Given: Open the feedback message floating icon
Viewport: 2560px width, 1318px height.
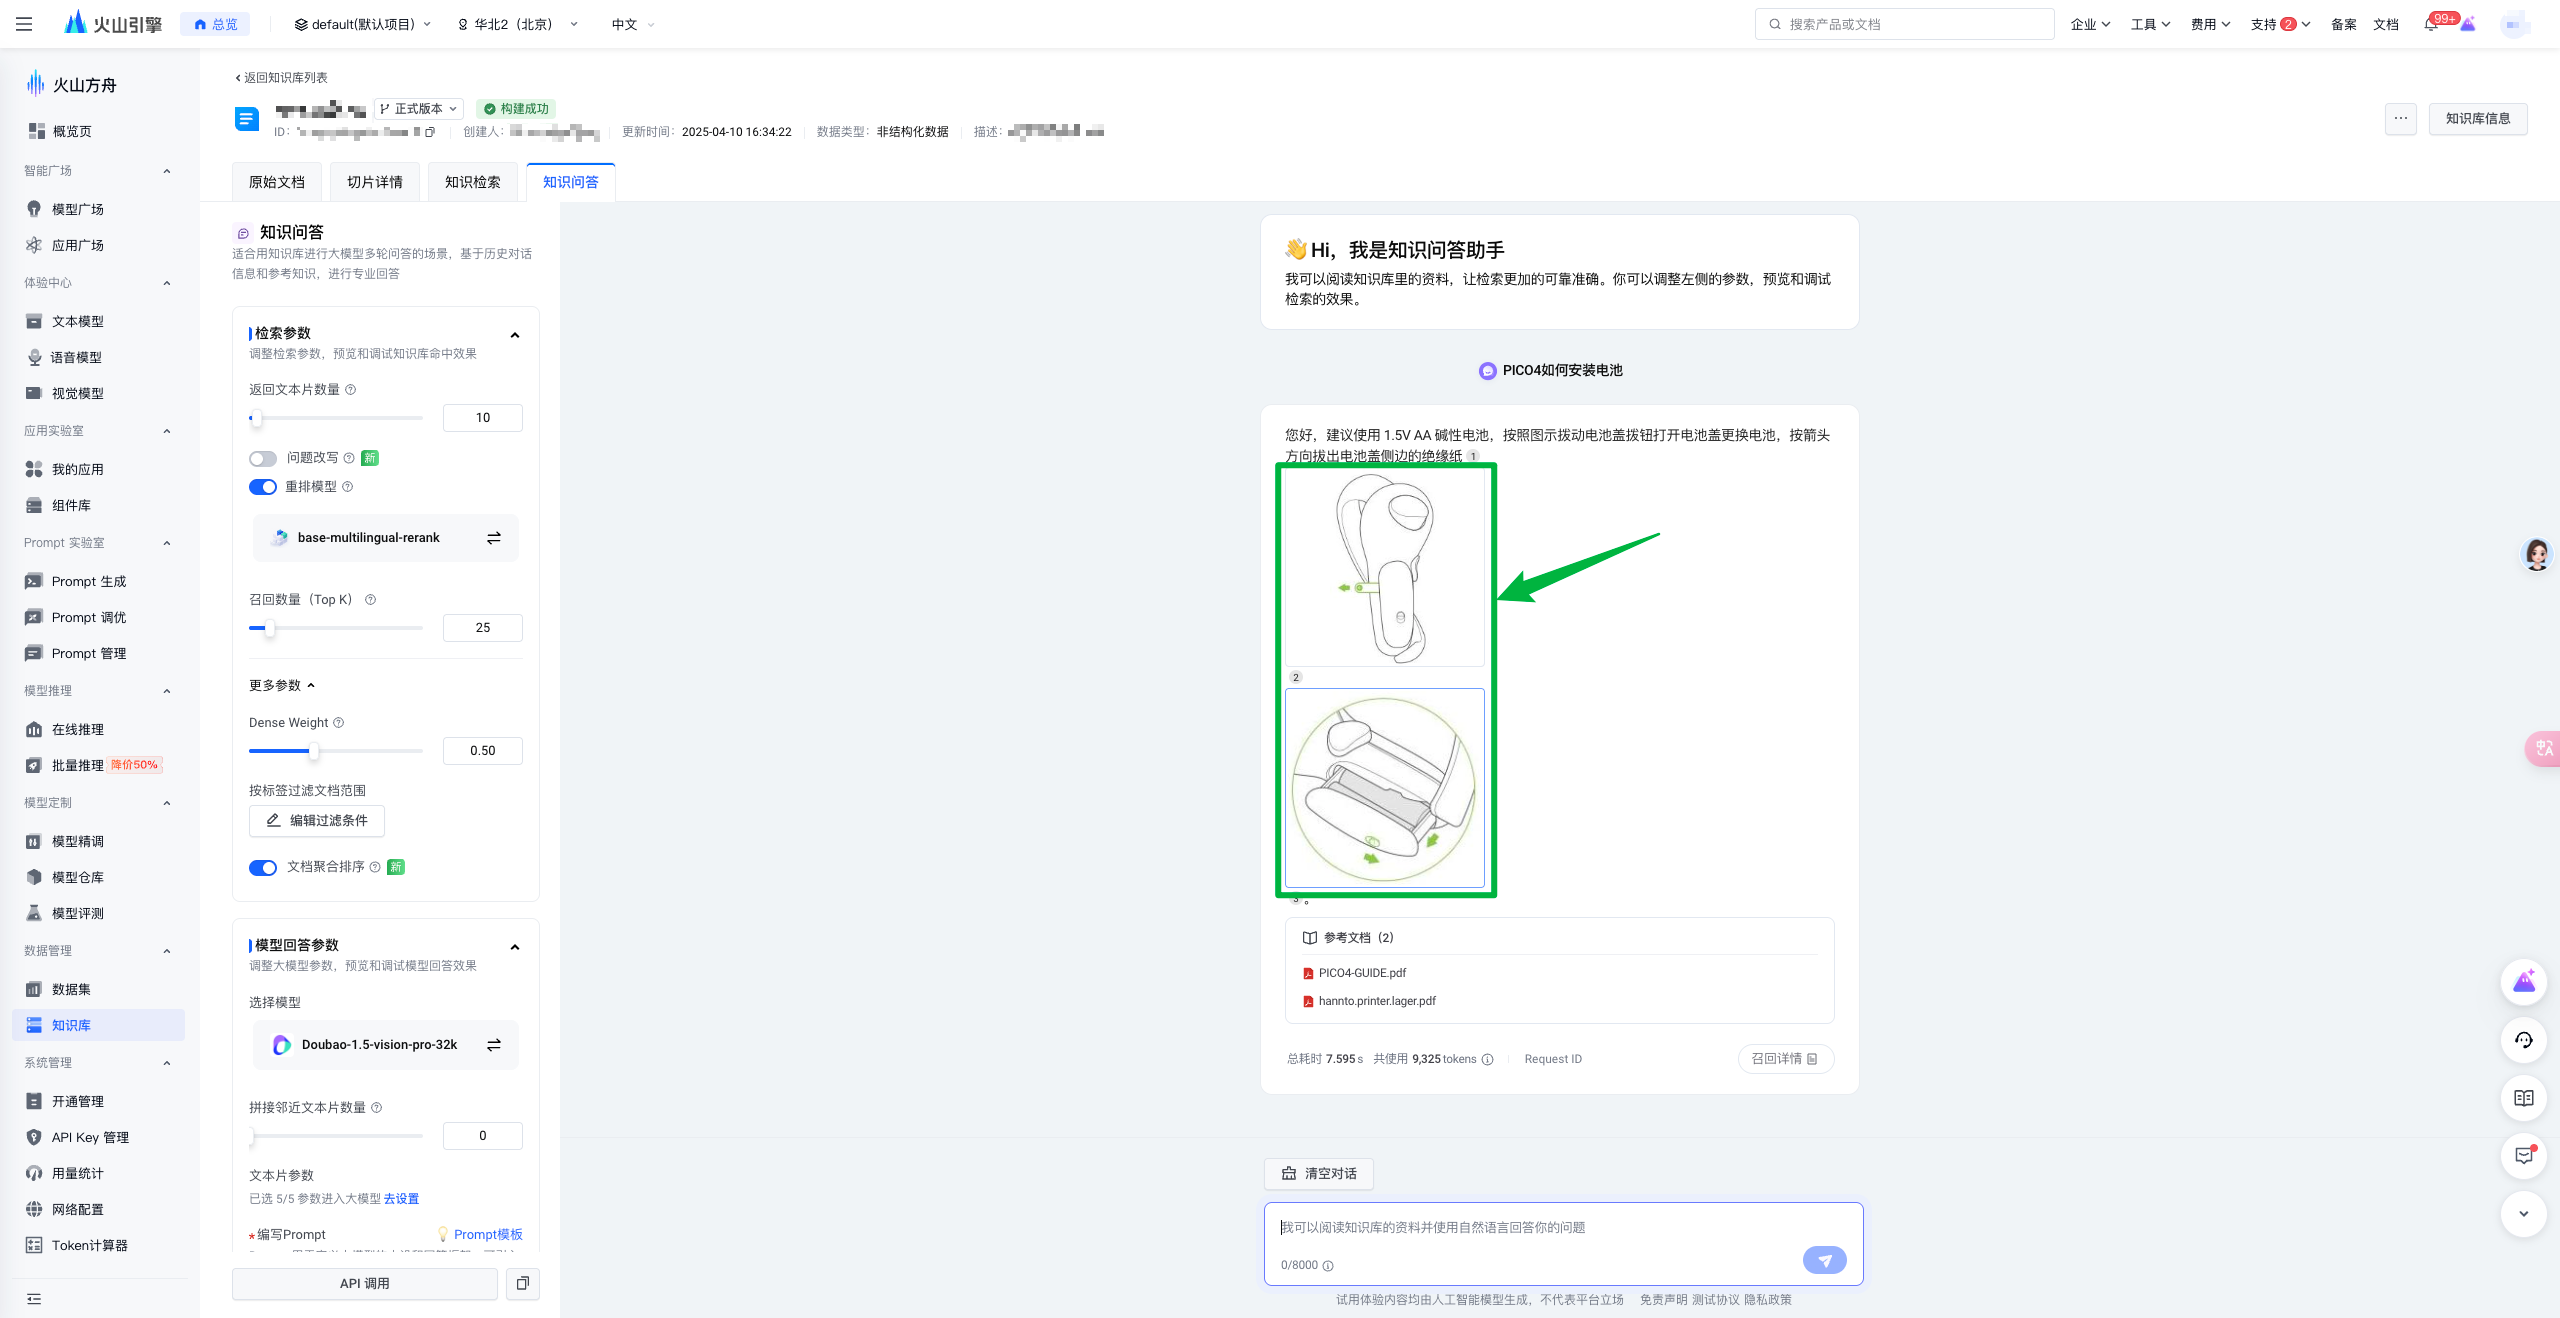Looking at the screenshot, I should pyautogui.click(x=2524, y=1156).
